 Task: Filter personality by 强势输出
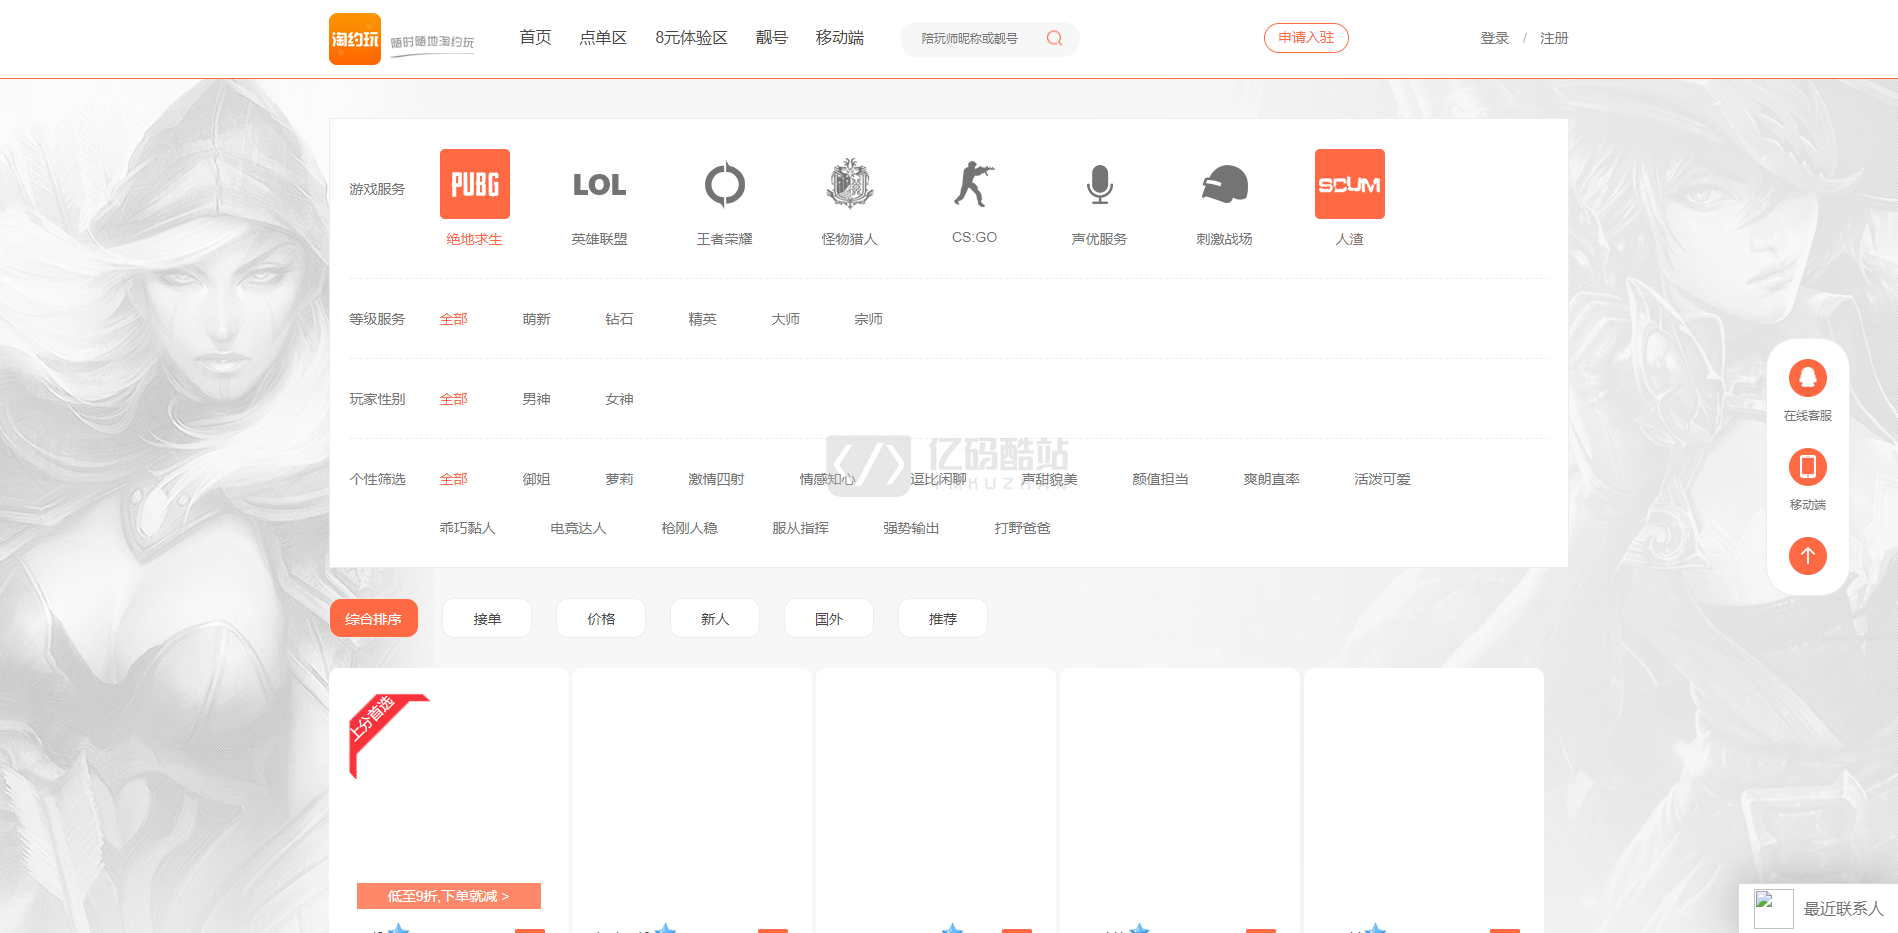point(912,528)
